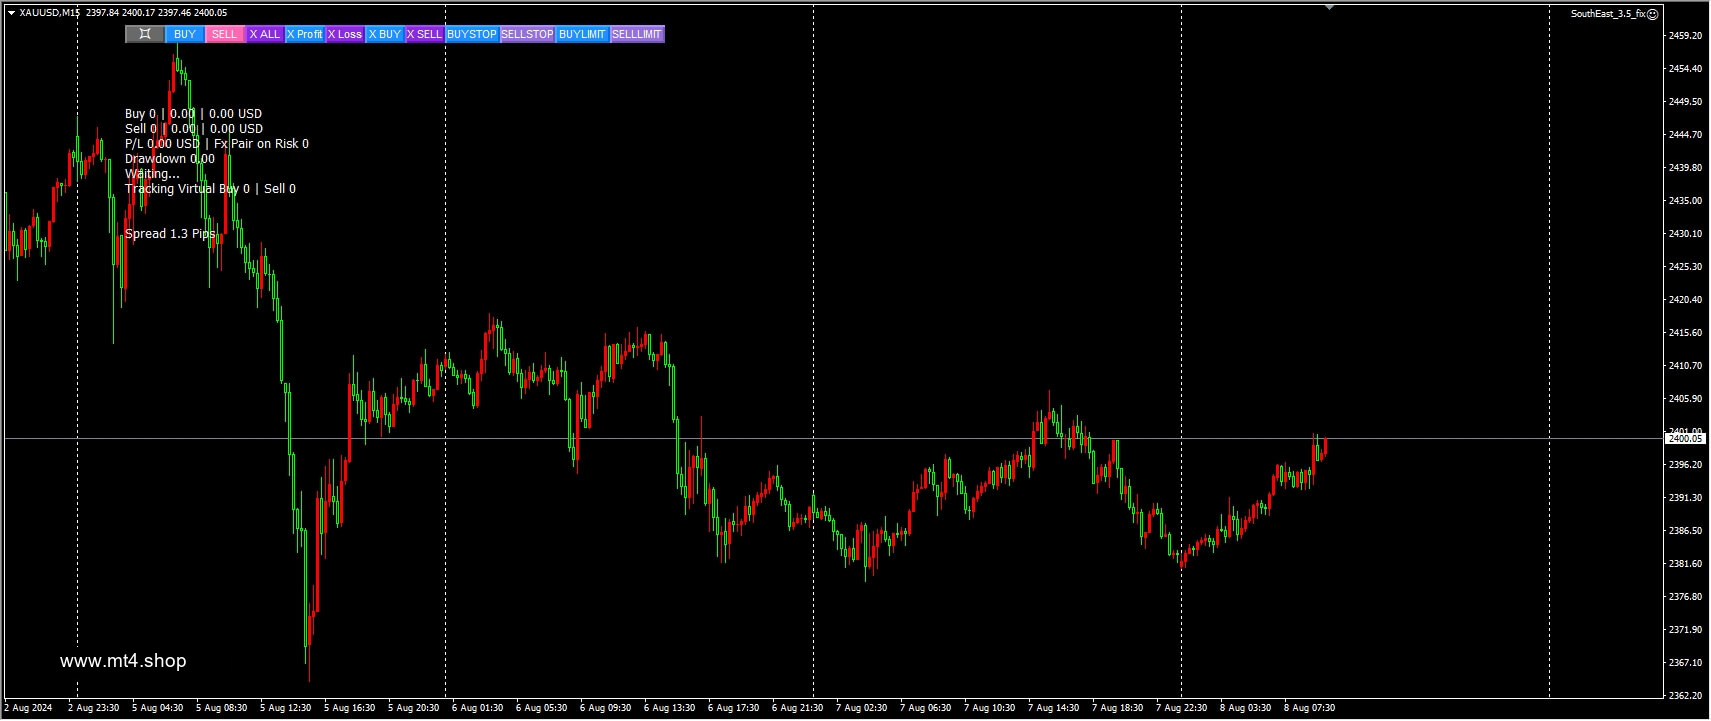Click the 'Buy 0 | 0.00 | 0.00 USD' line
This screenshot has width=1711, height=721.
pos(193,114)
